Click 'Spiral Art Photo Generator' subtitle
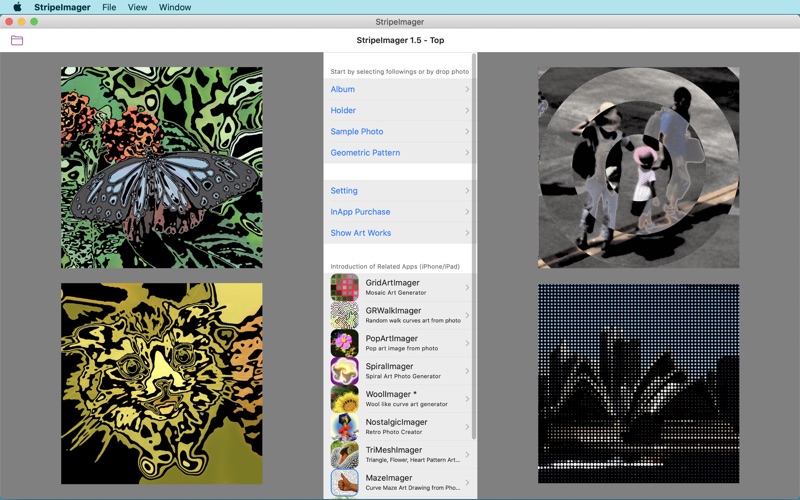Image resolution: width=800 pixels, height=500 pixels. [x=403, y=377]
